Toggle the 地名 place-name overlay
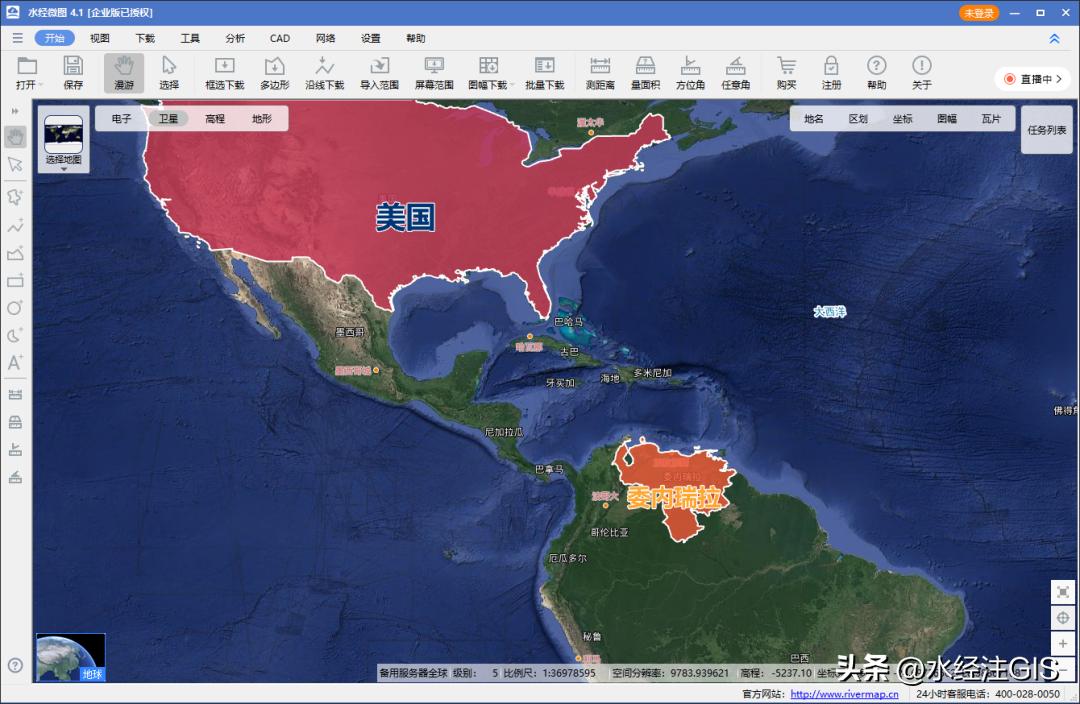The width and height of the screenshot is (1080, 704). pyautogui.click(x=813, y=118)
